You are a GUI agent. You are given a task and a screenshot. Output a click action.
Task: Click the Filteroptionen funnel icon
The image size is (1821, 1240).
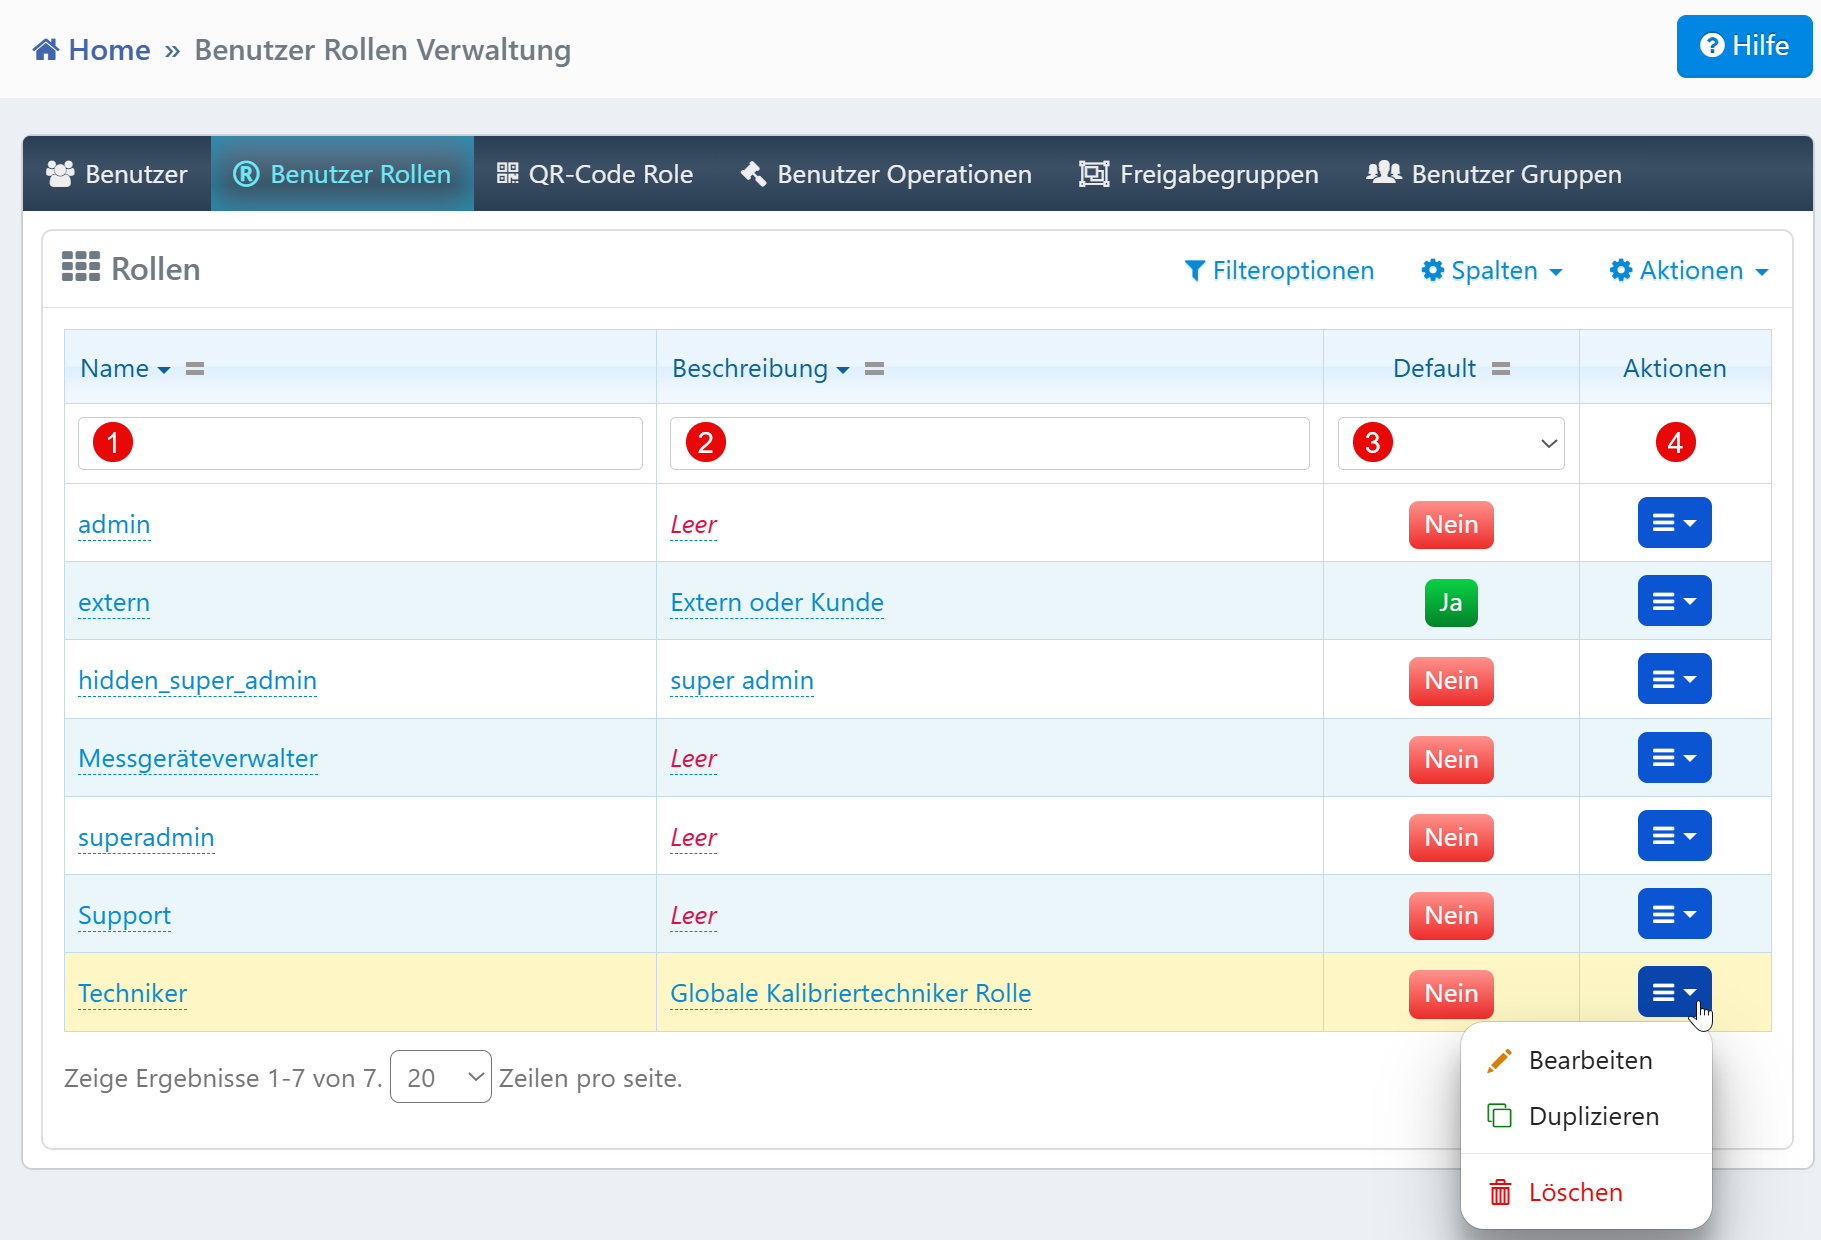1194,271
